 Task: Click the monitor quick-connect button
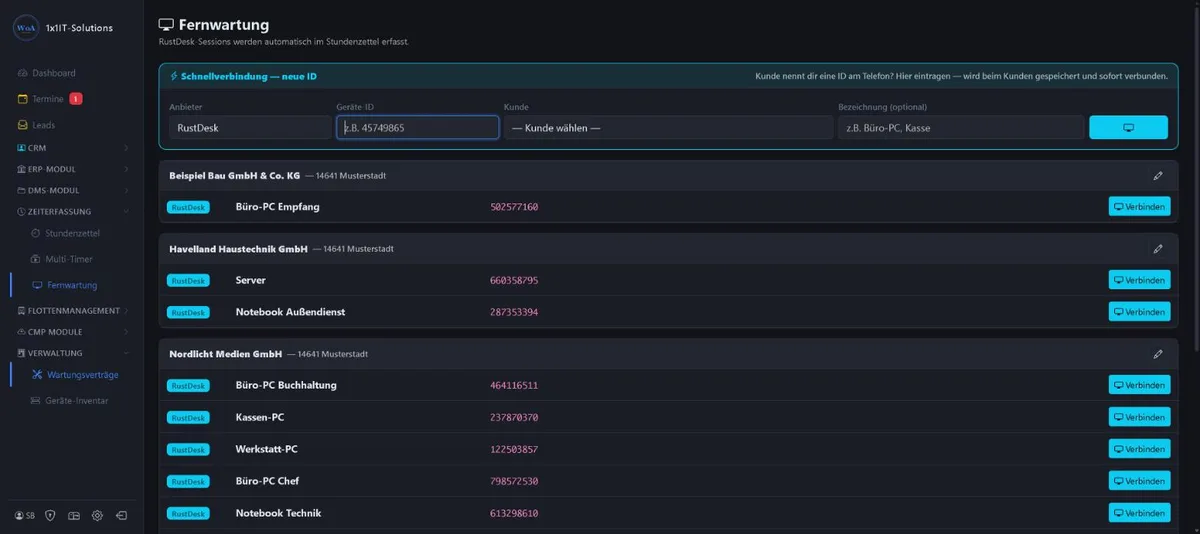tap(1128, 128)
